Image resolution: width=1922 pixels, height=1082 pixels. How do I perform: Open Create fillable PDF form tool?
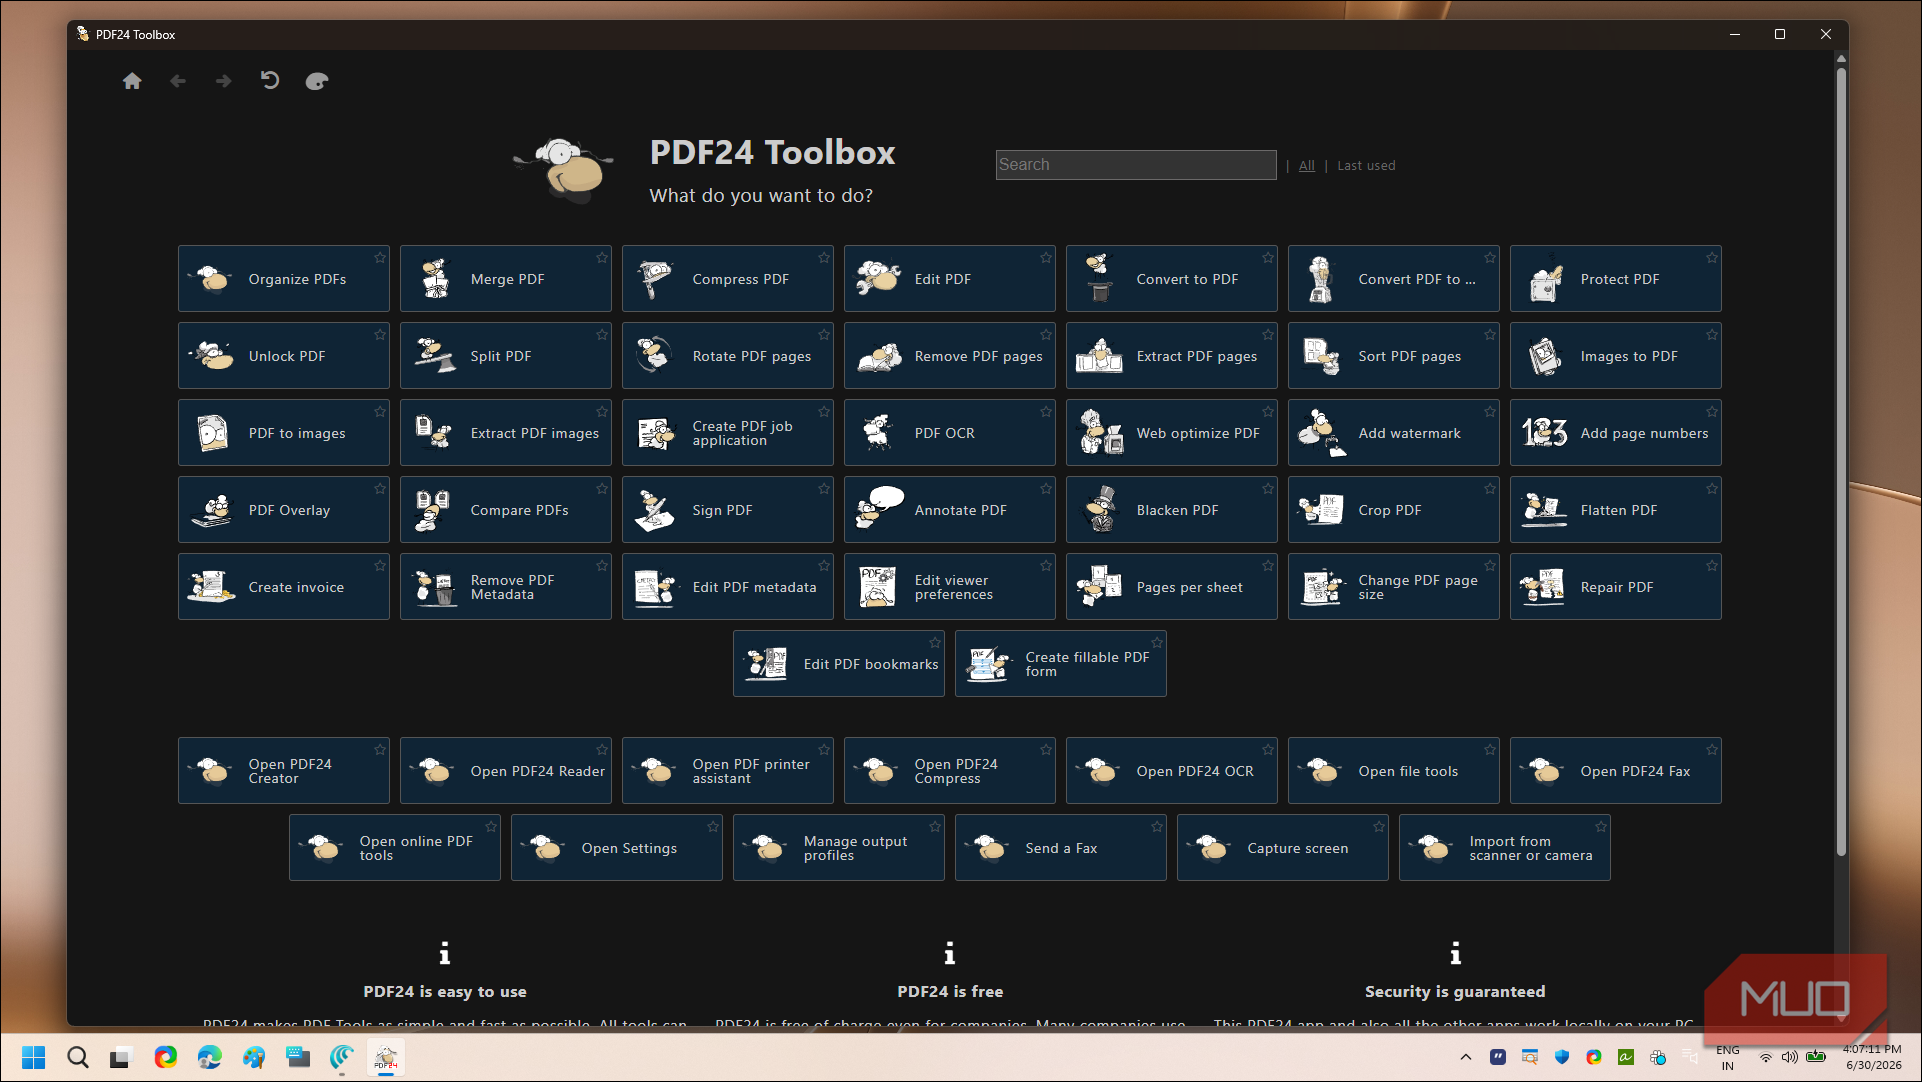click(x=1061, y=664)
